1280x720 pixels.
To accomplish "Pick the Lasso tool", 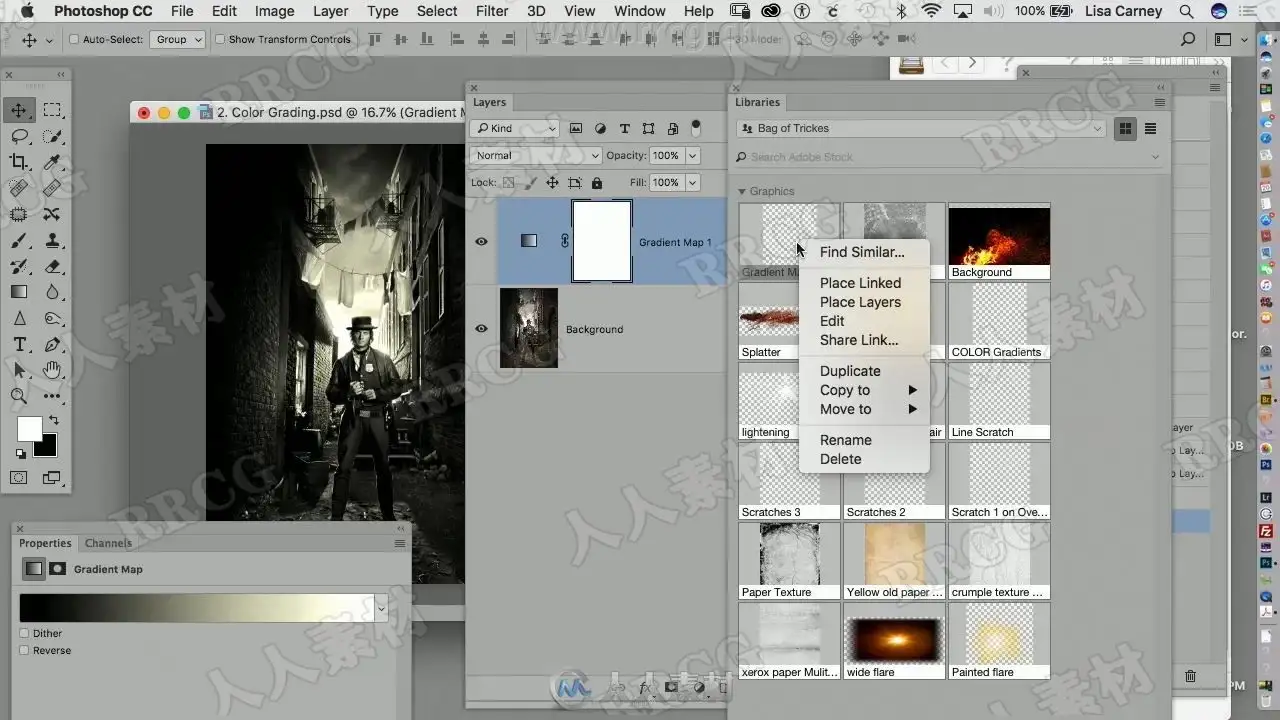I will pyautogui.click(x=19, y=136).
